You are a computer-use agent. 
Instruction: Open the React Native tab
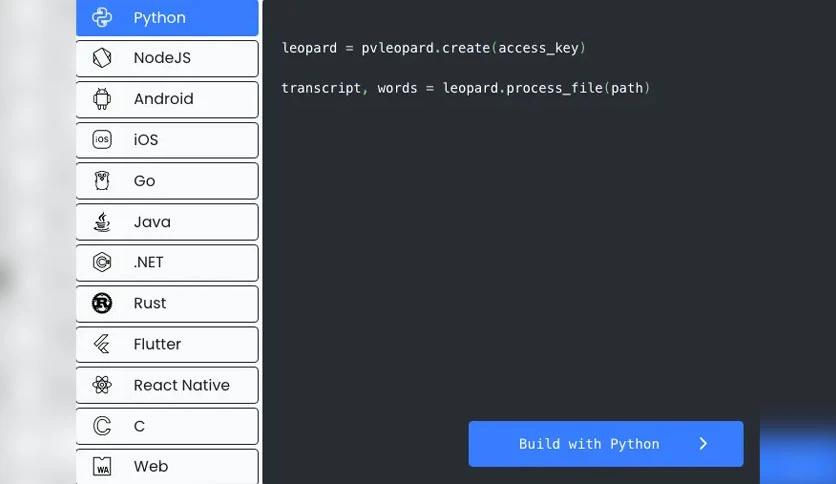pos(167,385)
